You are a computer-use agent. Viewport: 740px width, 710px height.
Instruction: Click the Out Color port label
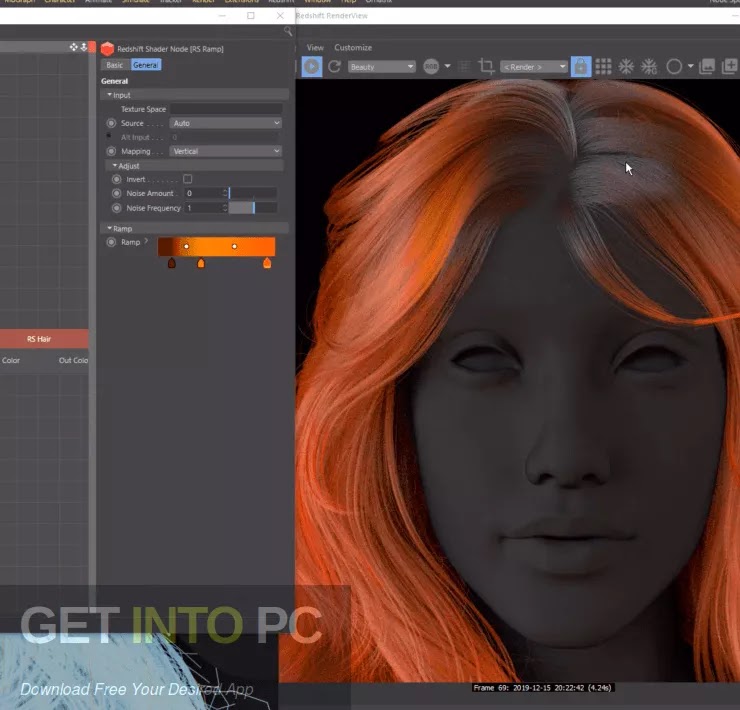73,361
